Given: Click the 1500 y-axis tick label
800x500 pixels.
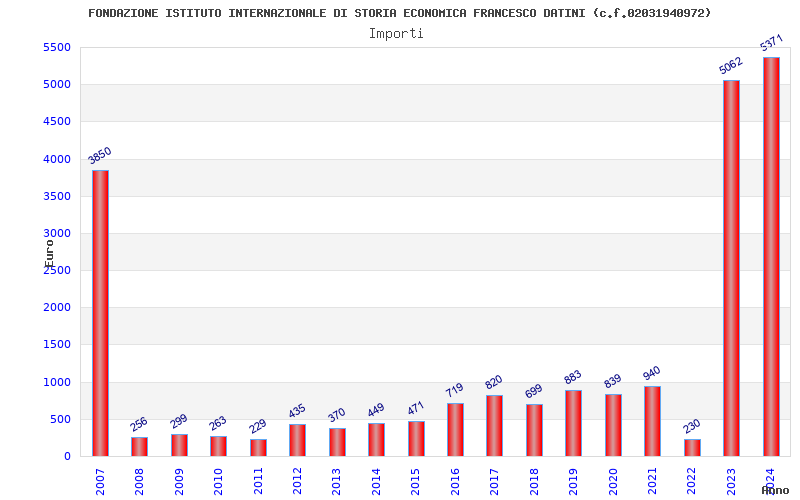Looking at the screenshot, I should [57, 344].
